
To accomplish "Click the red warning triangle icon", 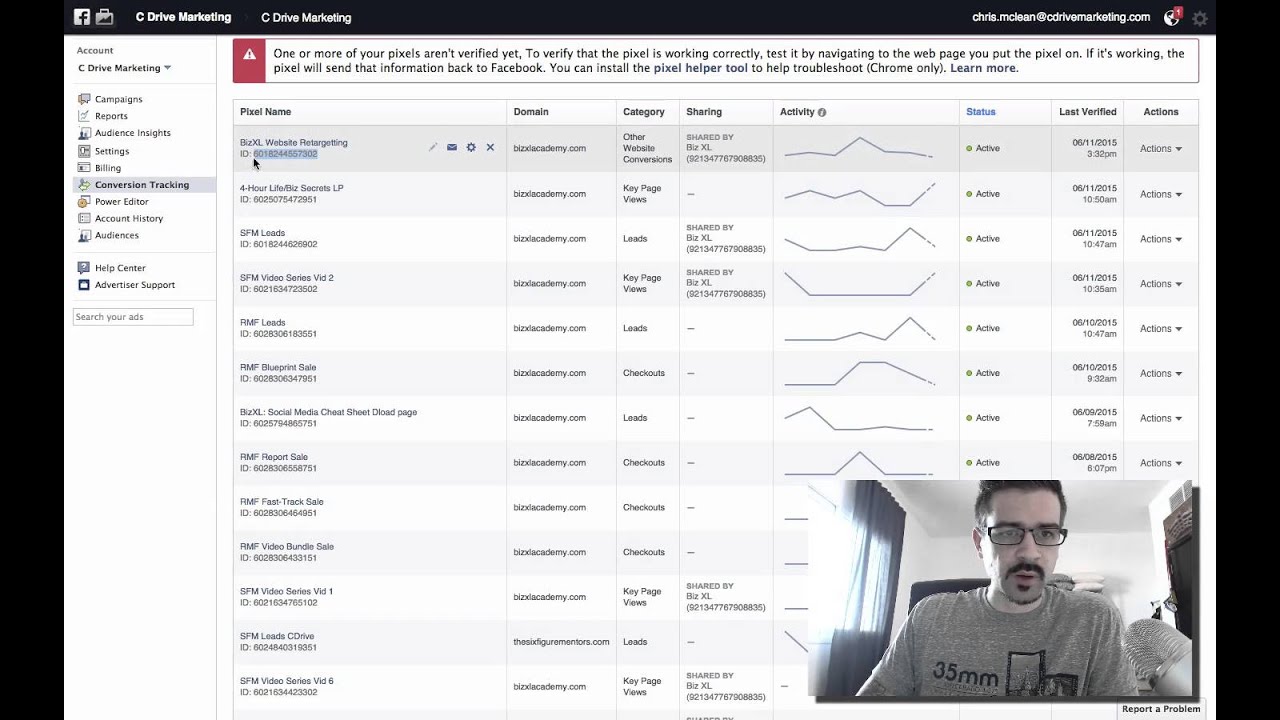I will coord(249,55).
